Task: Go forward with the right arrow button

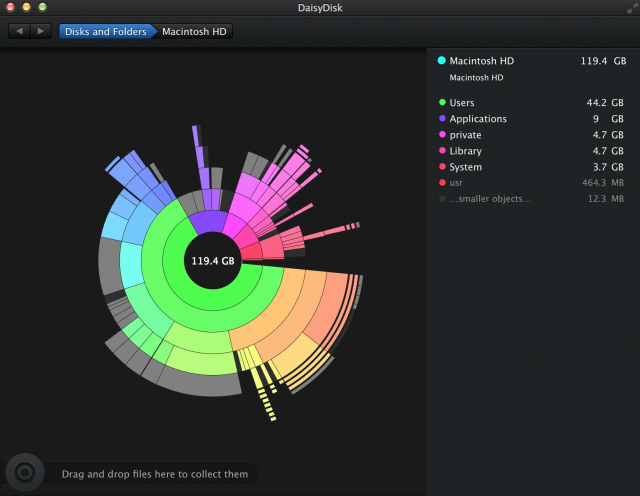Action: (x=40, y=31)
